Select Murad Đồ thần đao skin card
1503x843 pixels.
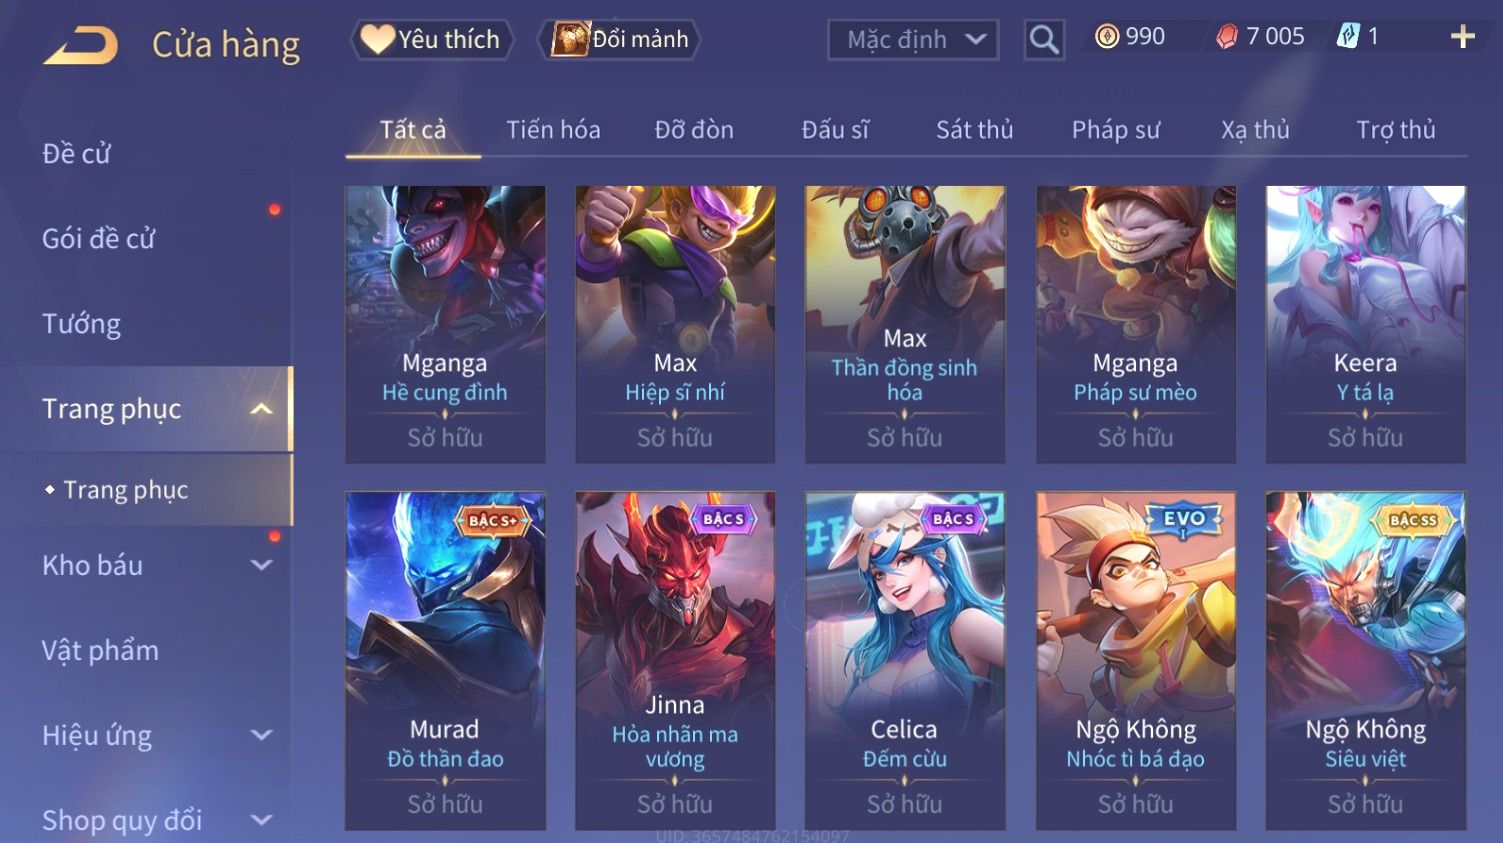(445, 660)
